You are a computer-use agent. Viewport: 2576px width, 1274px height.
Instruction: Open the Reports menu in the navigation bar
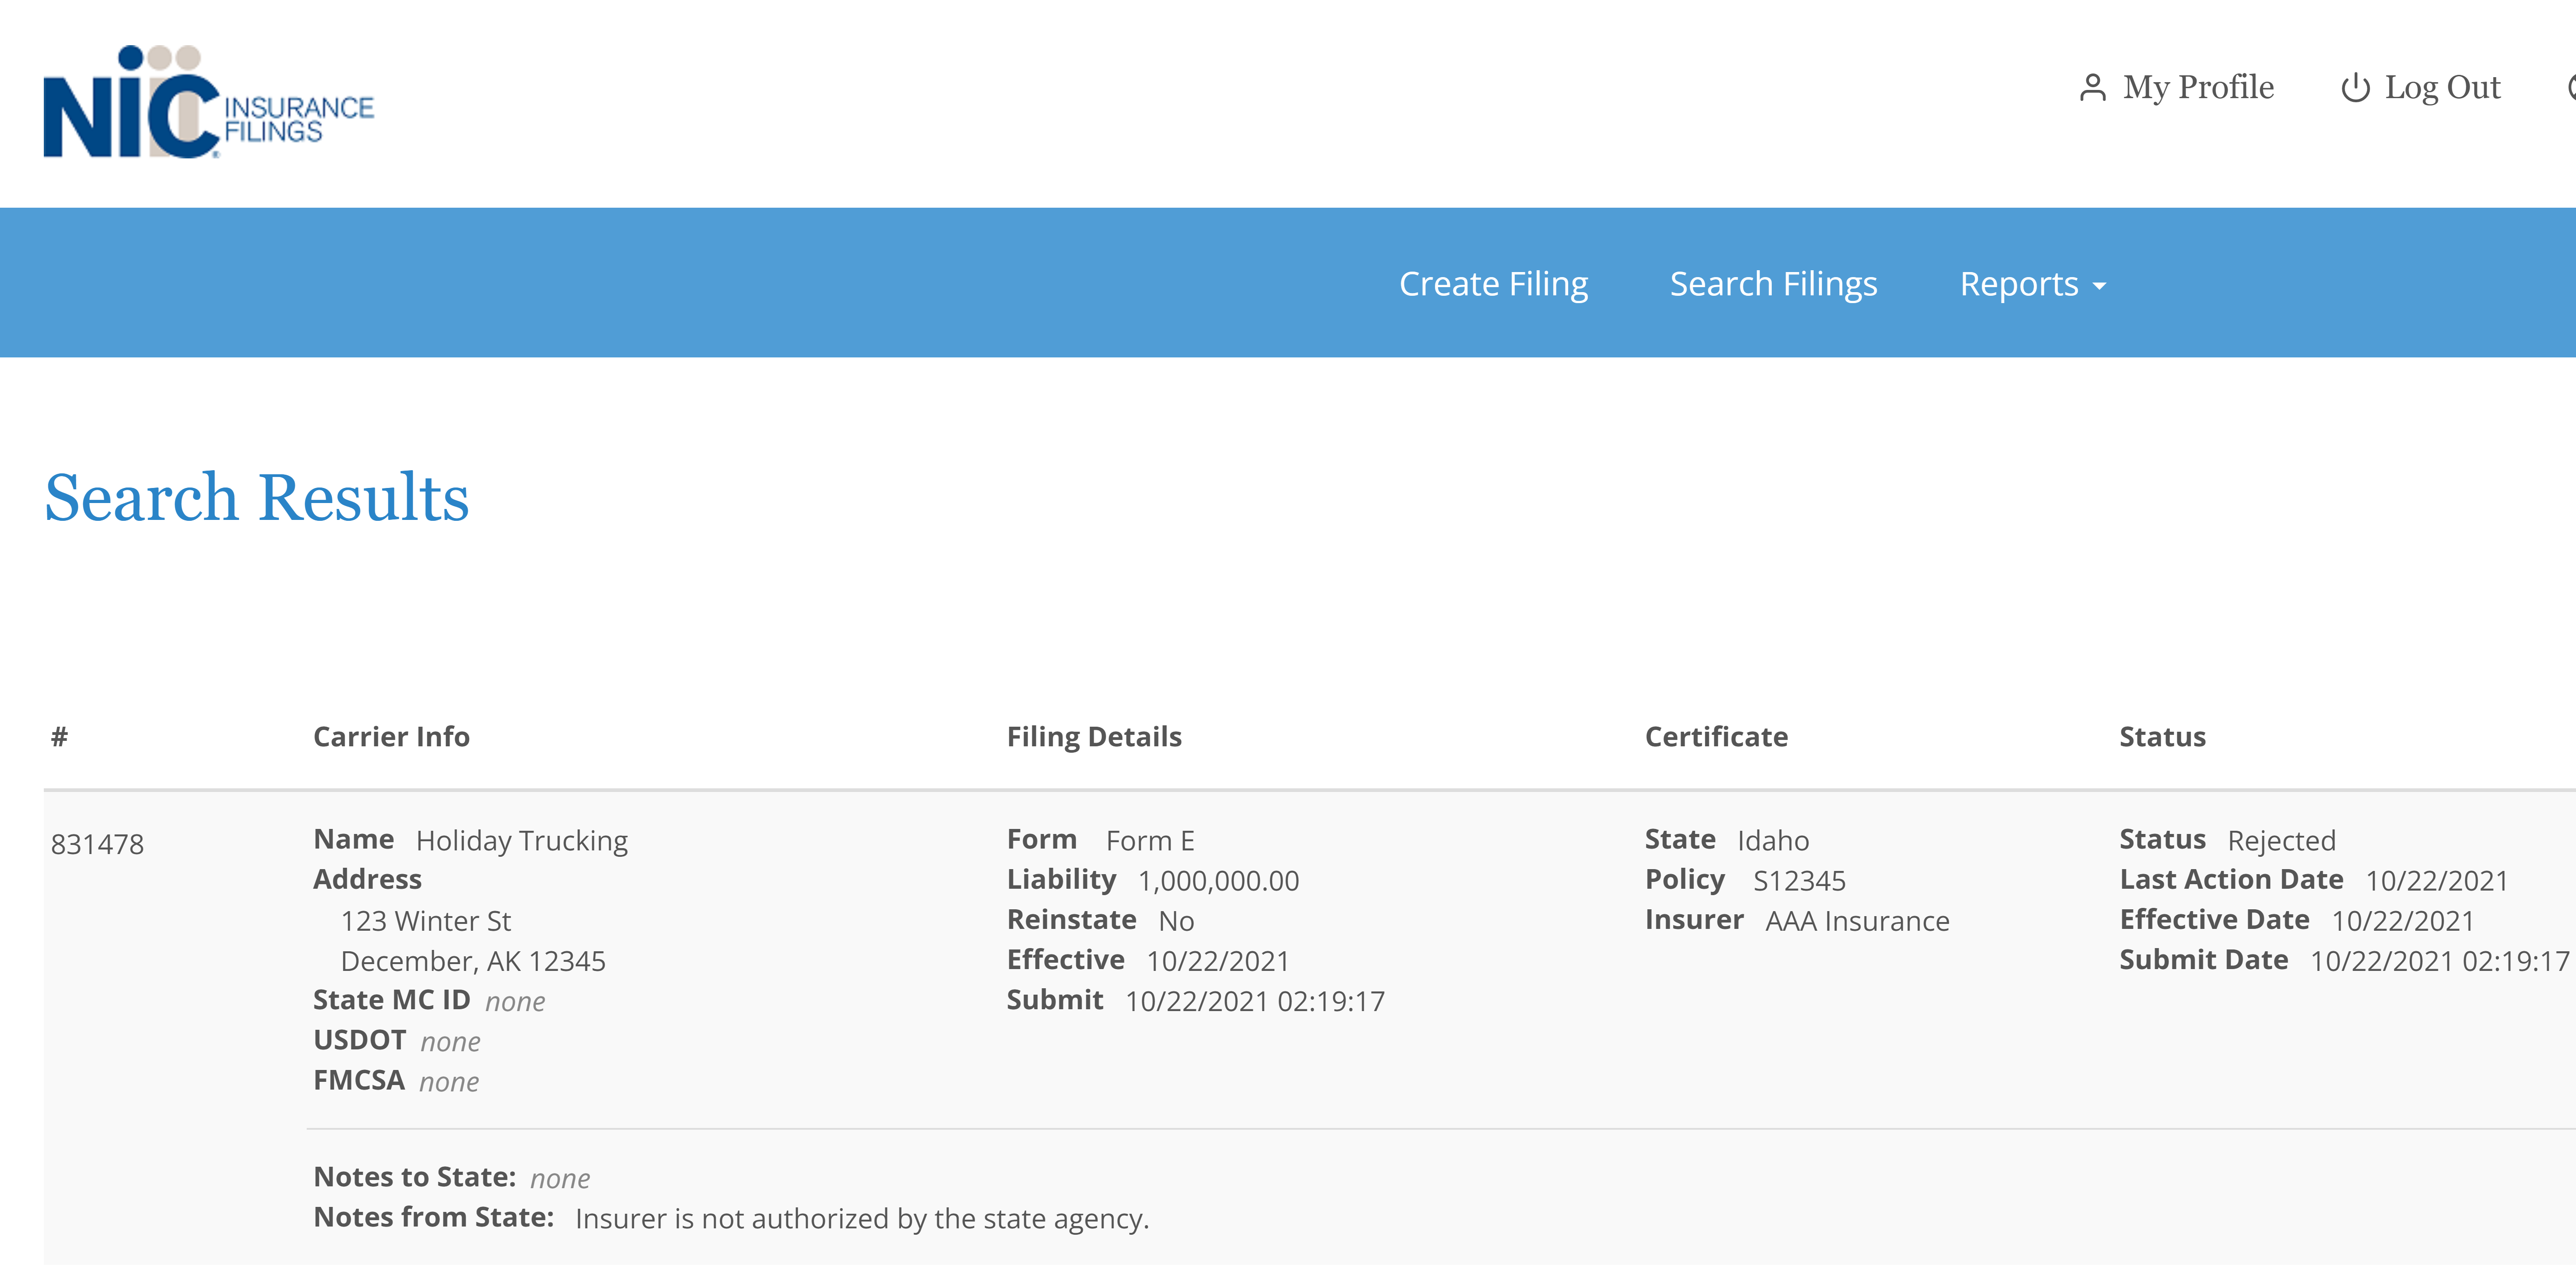[x=2020, y=283]
